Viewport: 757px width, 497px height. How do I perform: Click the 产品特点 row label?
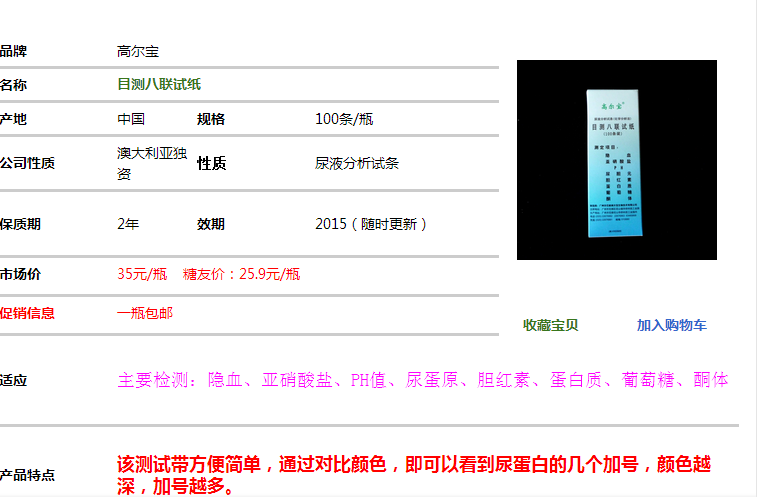click(27, 475)
